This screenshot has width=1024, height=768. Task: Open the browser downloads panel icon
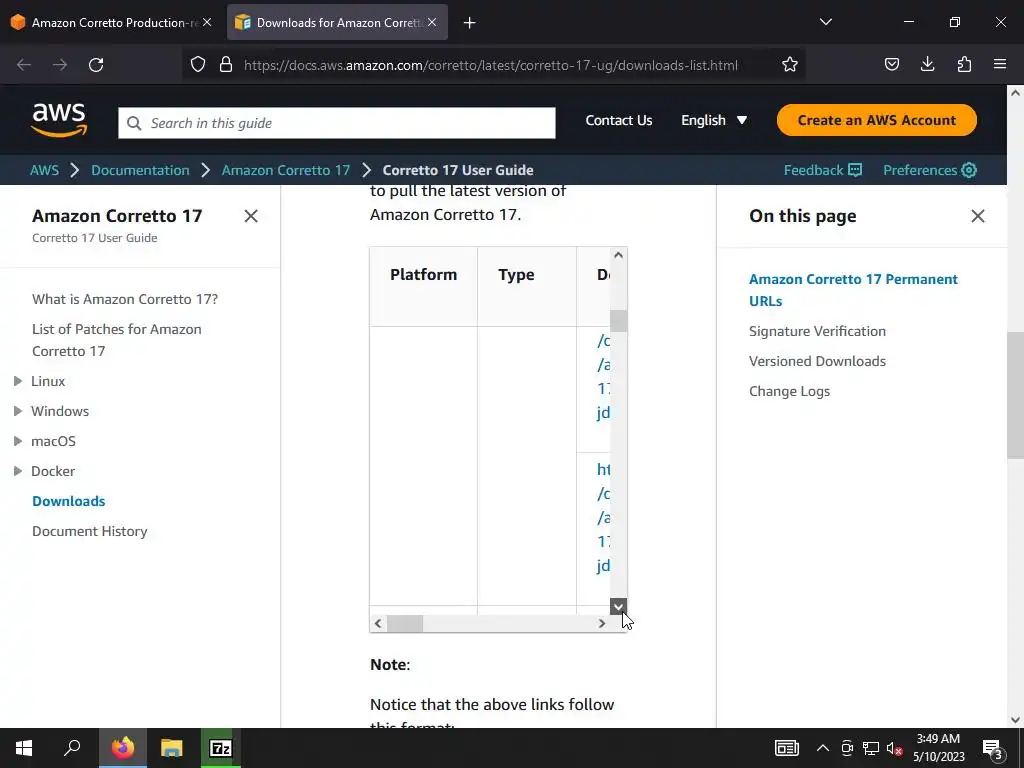pyautogui.click(x=927, y=64)
